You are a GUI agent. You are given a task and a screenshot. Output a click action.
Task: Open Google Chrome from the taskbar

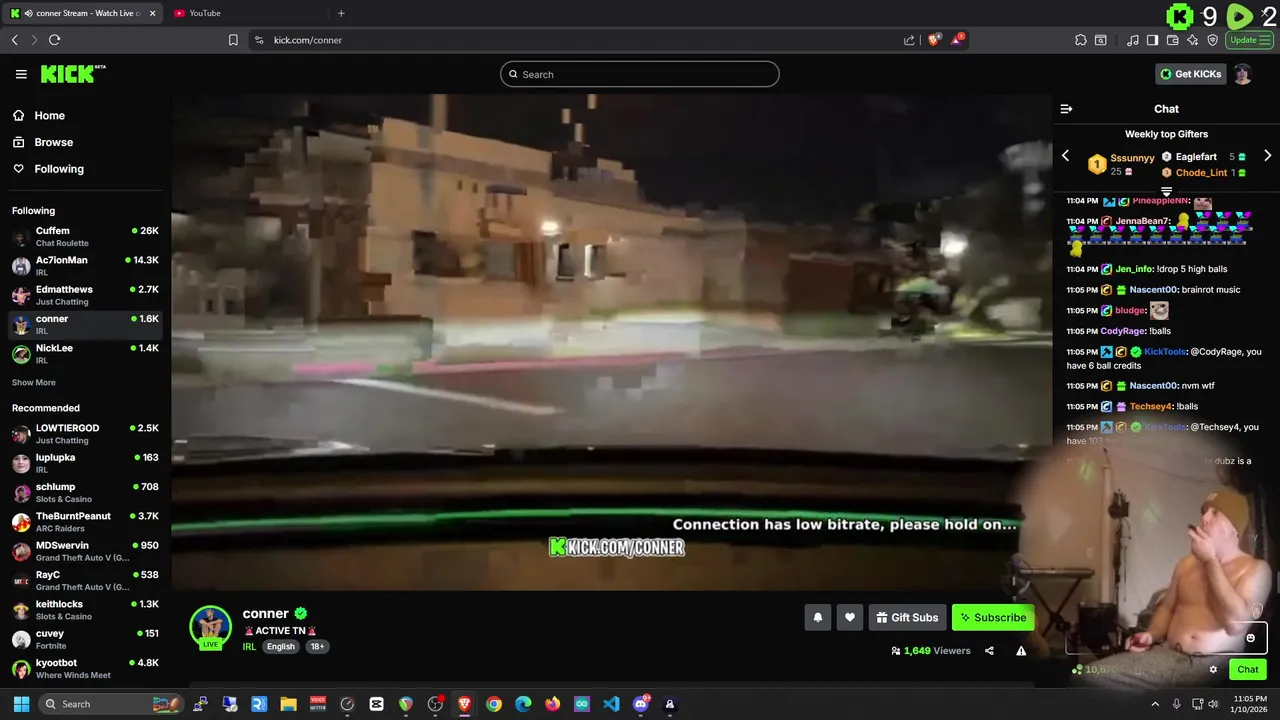494,704
